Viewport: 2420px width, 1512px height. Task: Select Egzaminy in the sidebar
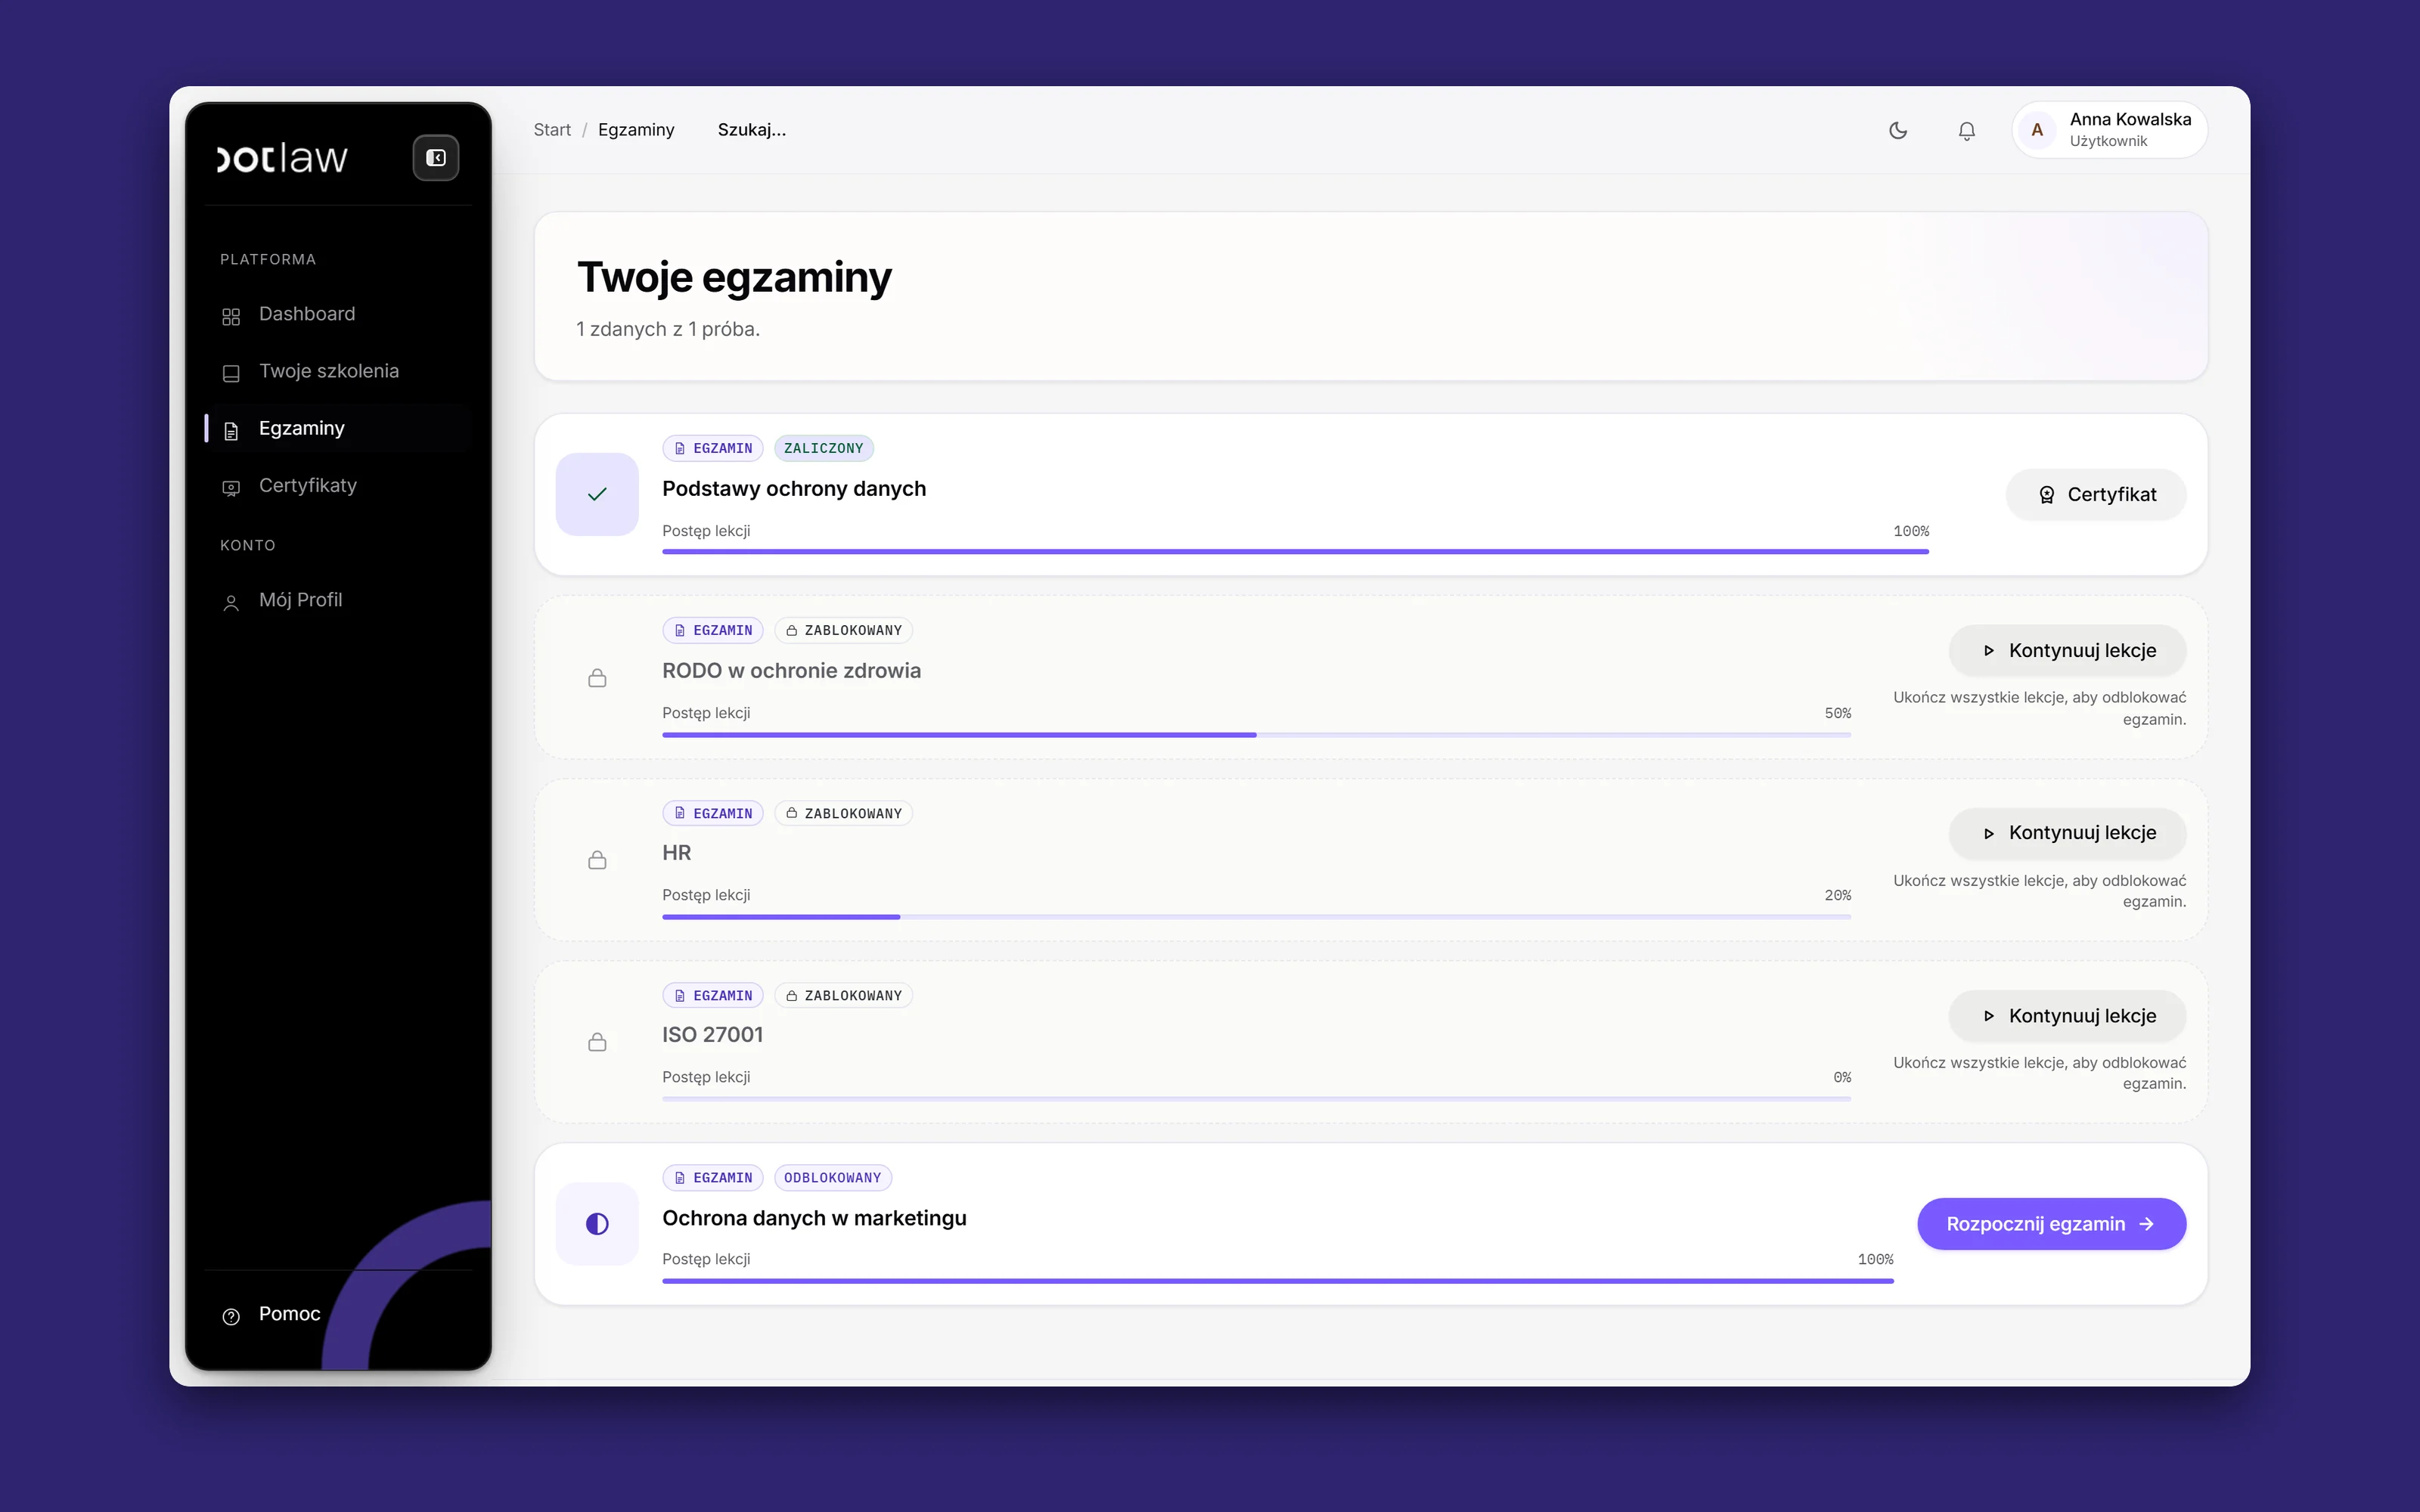(x=338, y=428)
